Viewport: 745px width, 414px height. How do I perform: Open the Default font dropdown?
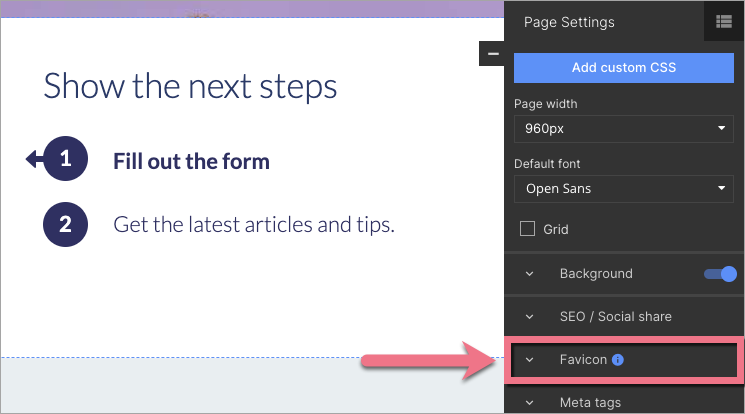coord(624,188)
